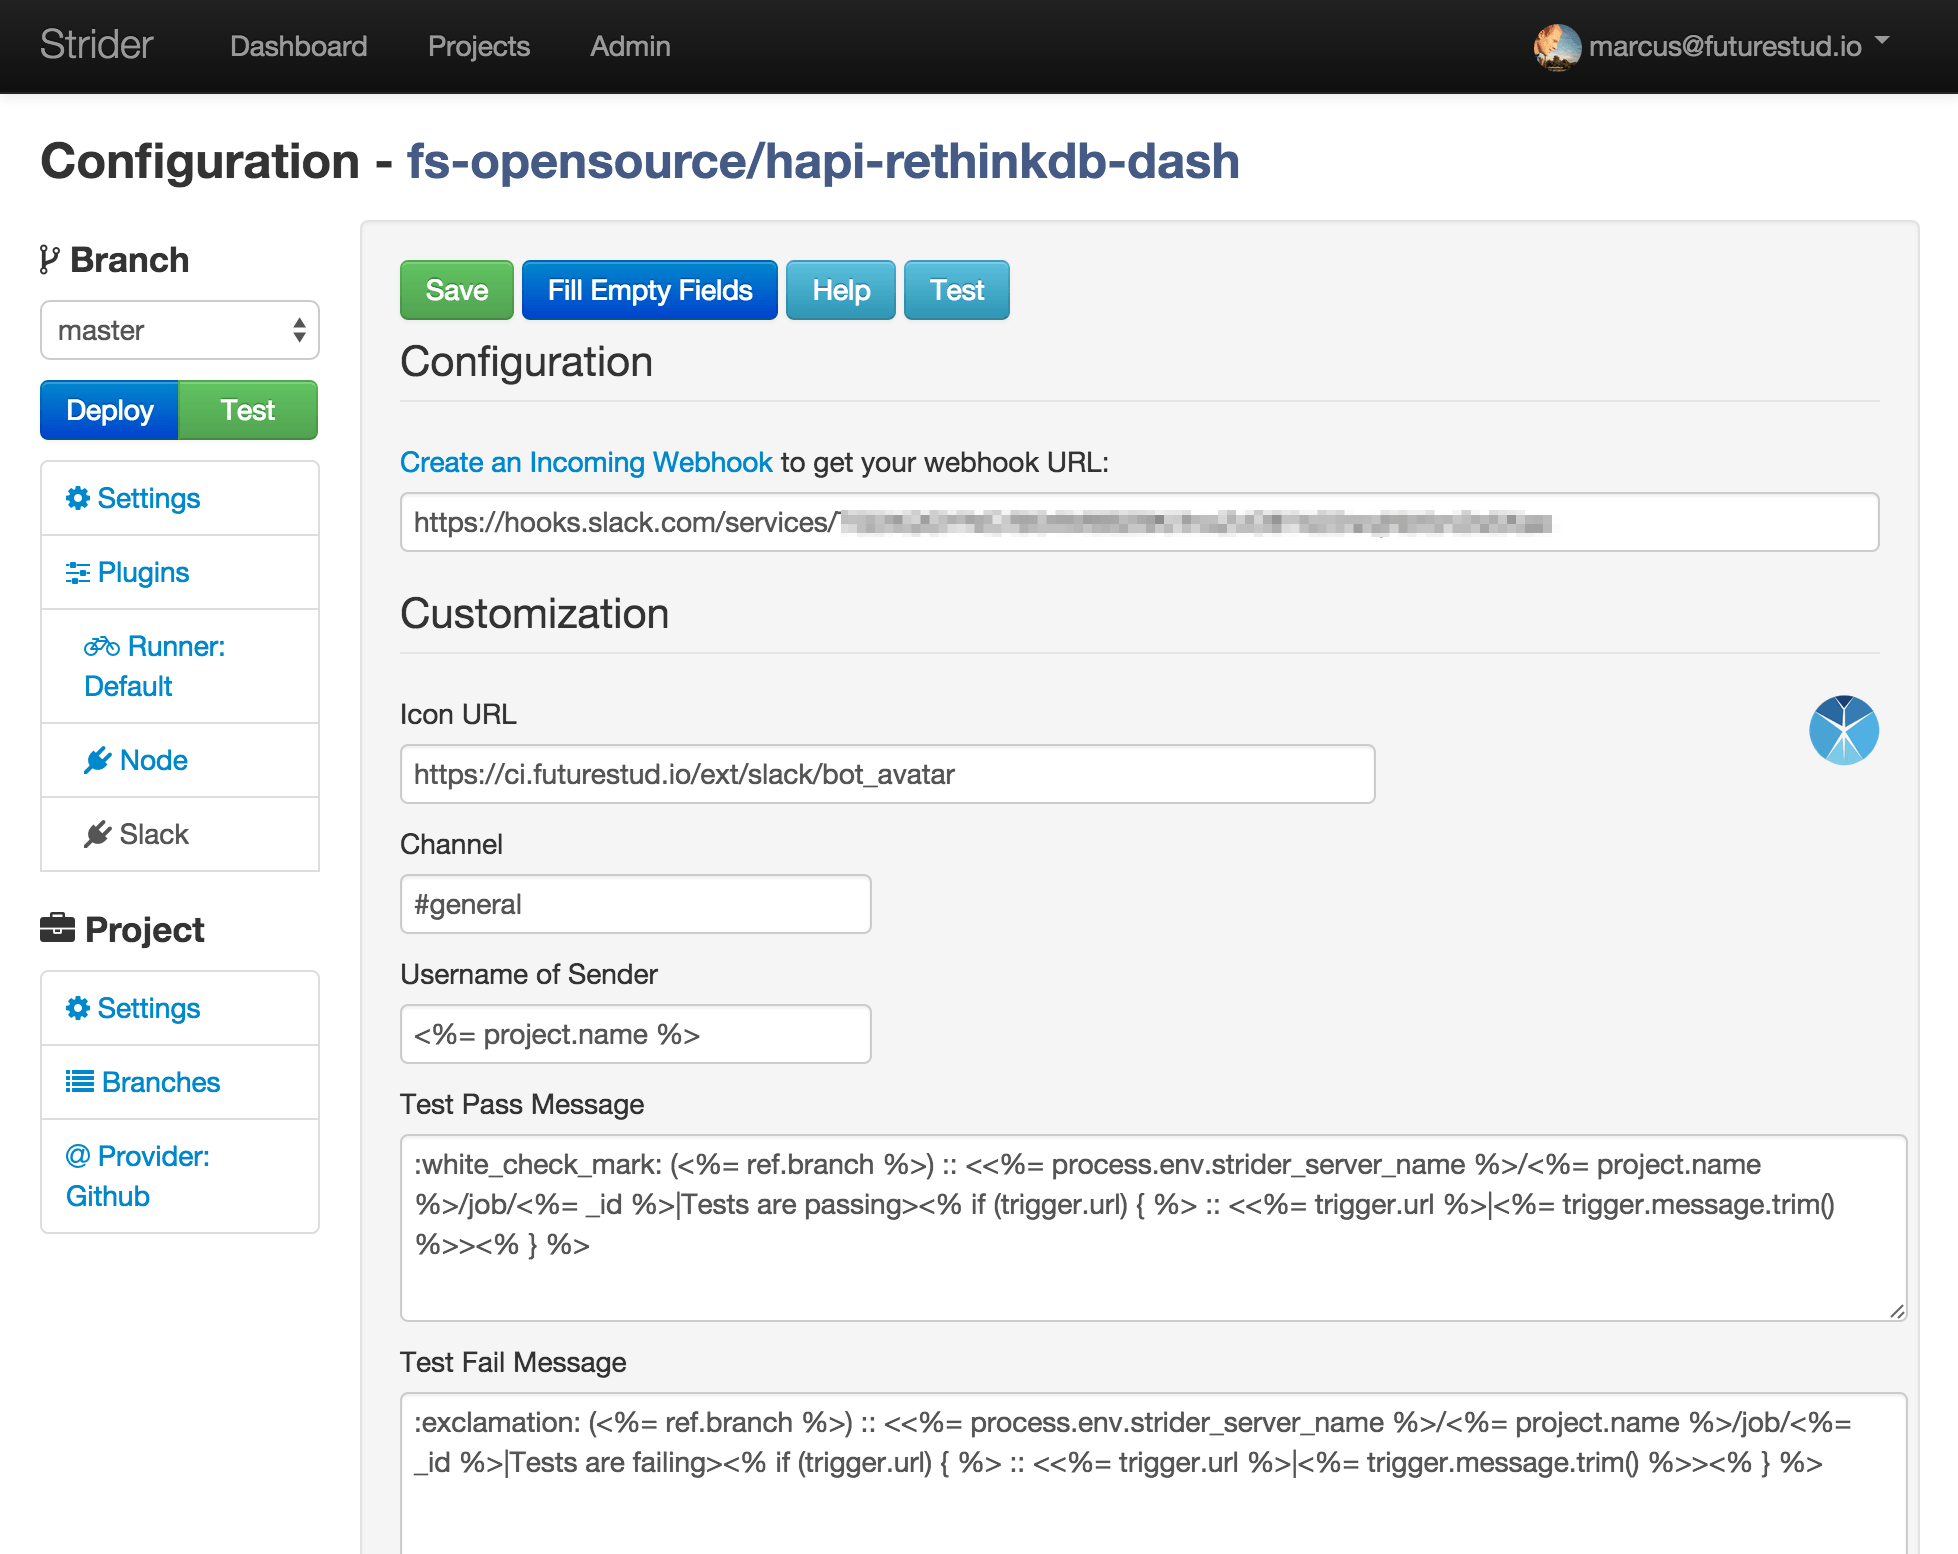Image resolution: width=1958 pixels, height=1554 pixels.
Task: Open Provider: Github tab
Action: (x=180, y=1176)
